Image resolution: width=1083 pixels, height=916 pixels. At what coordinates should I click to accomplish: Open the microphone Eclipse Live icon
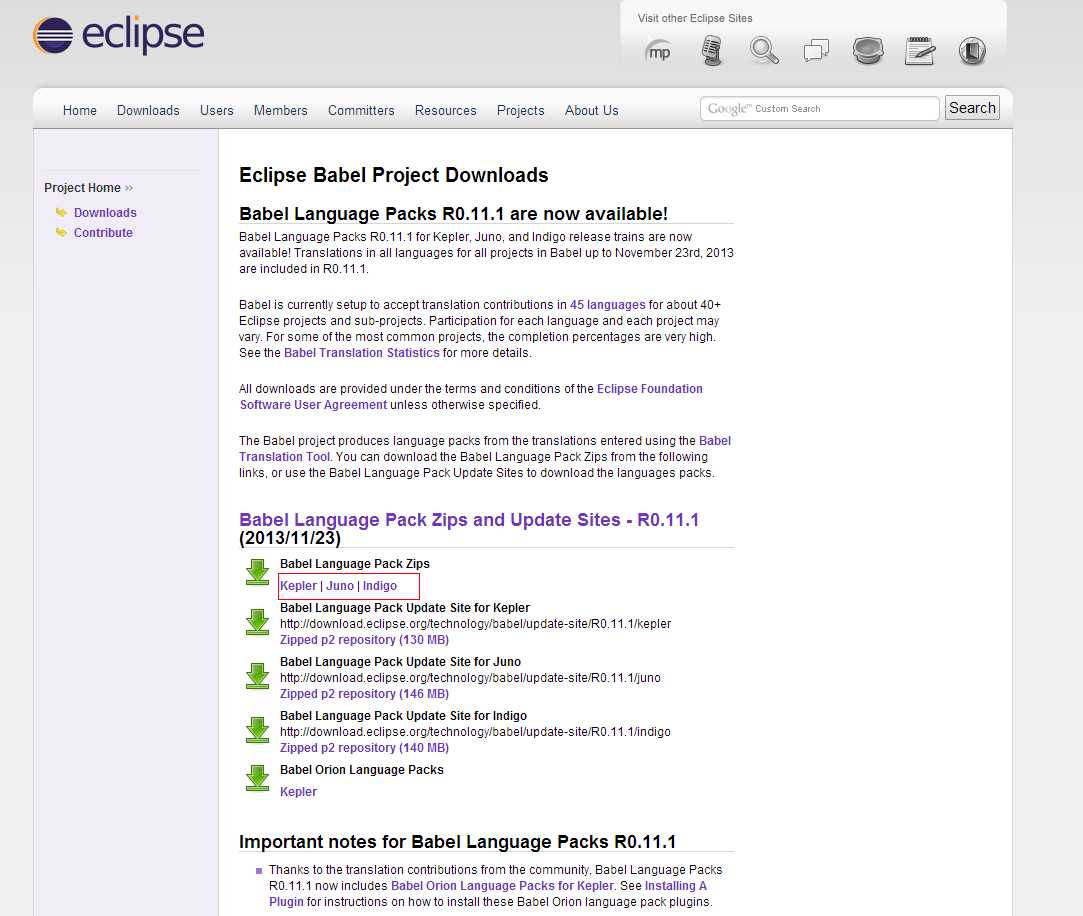point(711,51)
